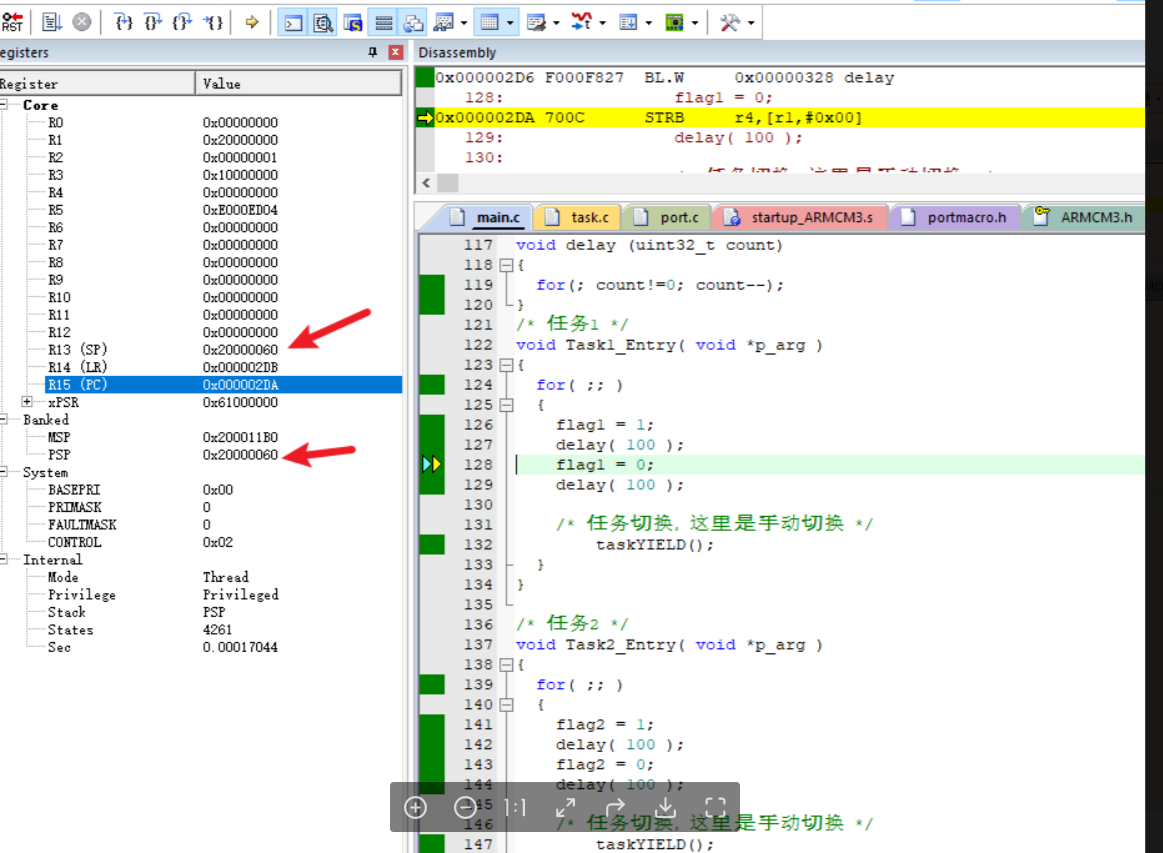Viewport: 1163px width, 853px height.
Task: Fold Task1_Entry body at line 123
Action: (507, 365)
